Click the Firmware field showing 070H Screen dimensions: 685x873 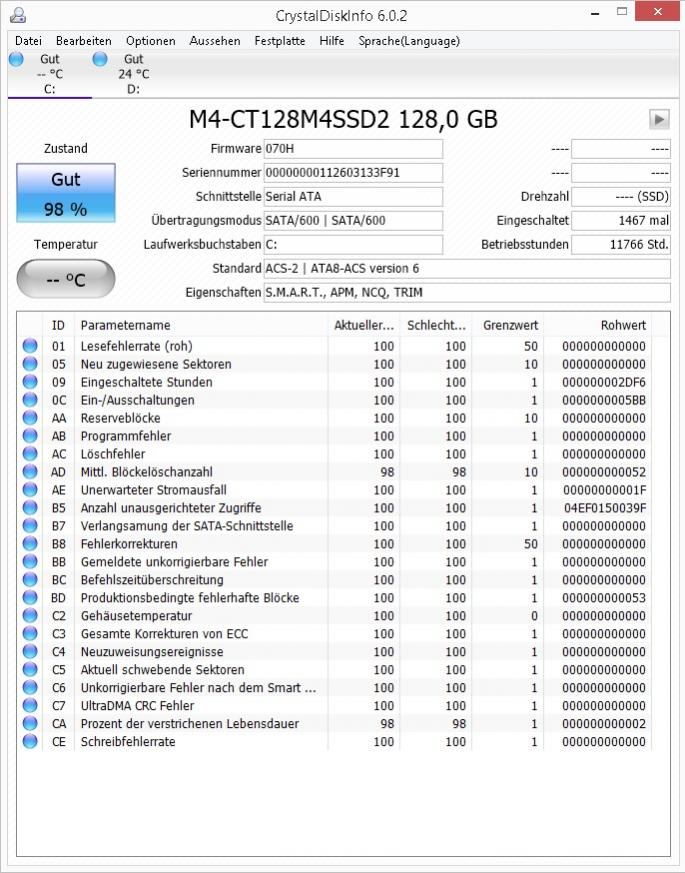click(353, 149)
